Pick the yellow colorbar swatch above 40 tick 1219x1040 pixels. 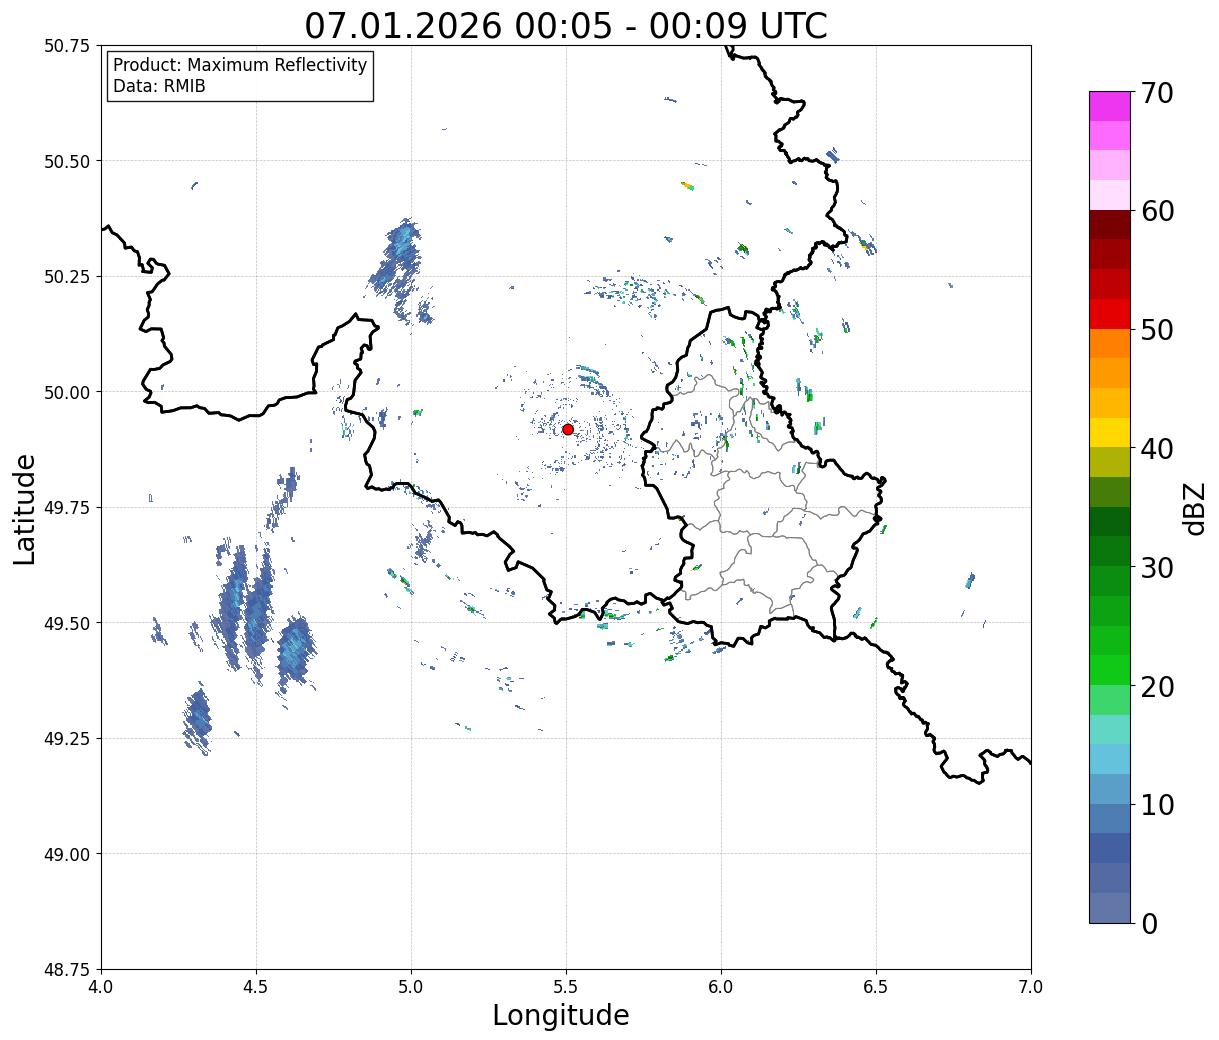pyautogui.click(x=1110, y=433)
